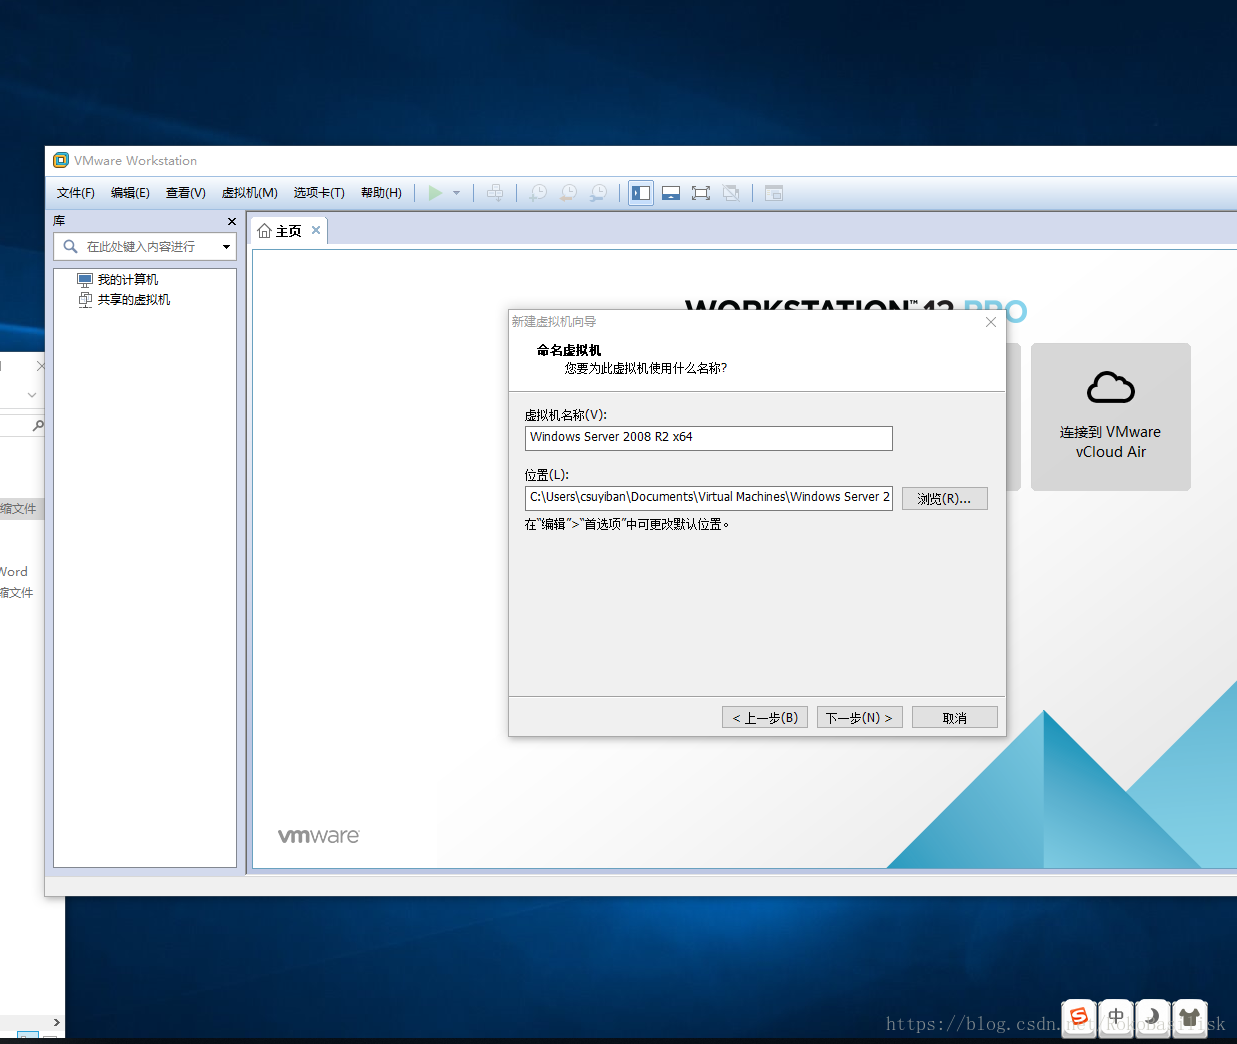Viewport: 1237px width, 1044px height.
Task: Click the home icon on 主页 tab
Action: pyautogui.click(x=265, y=231)
